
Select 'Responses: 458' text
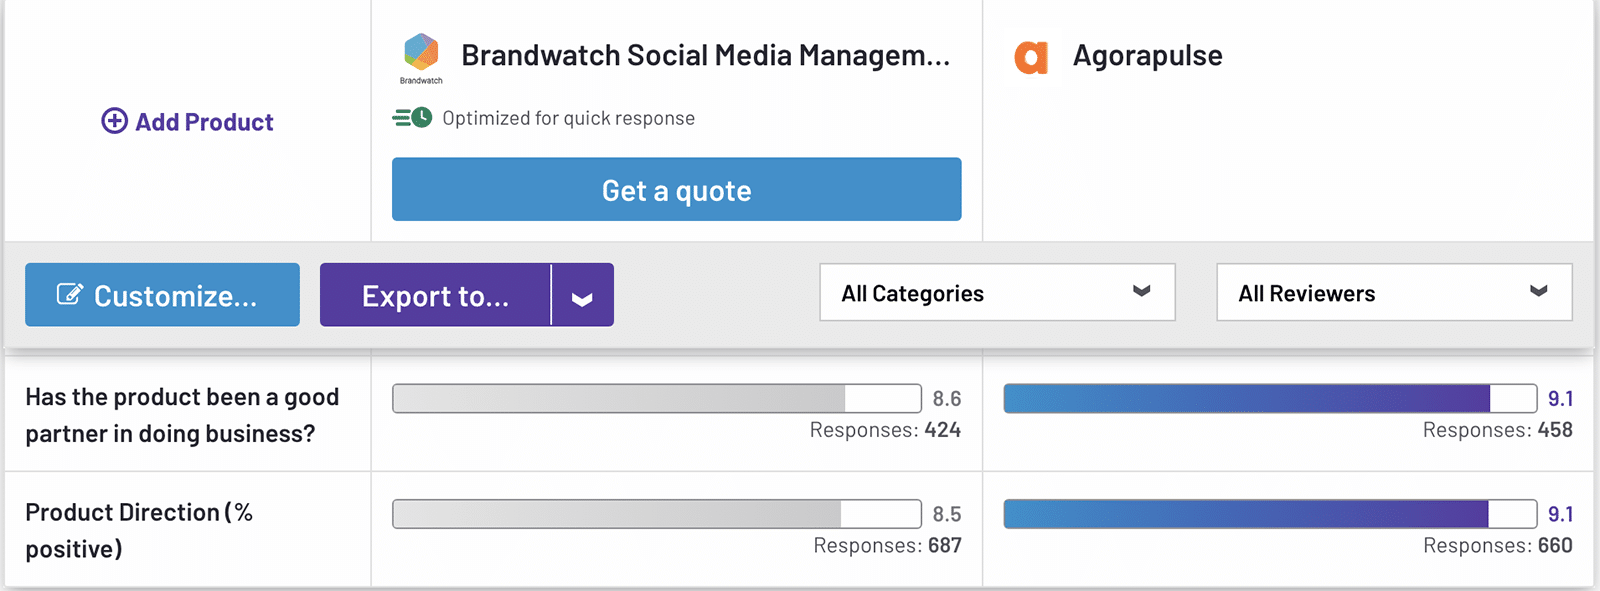pyautogui.click(x=1497, y=430)
